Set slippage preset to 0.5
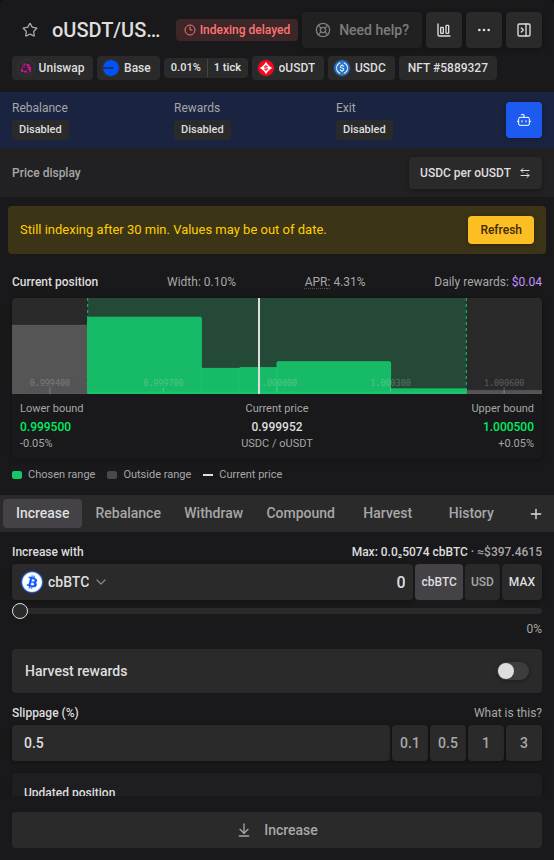 pos(448,743)
